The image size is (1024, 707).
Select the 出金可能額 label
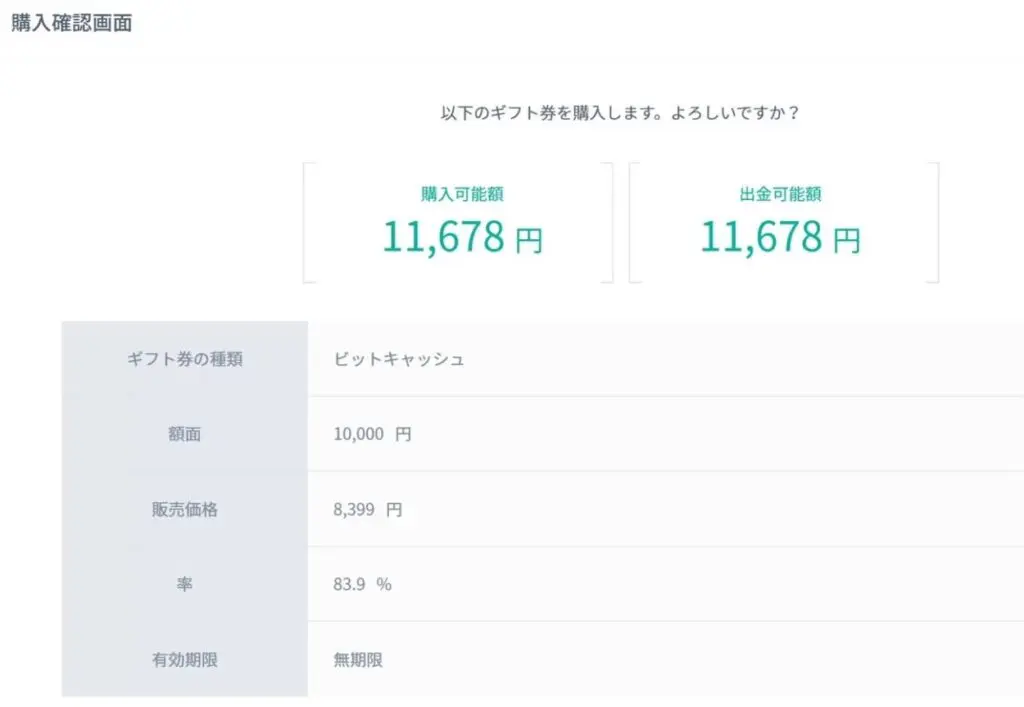tap(780, 194)
